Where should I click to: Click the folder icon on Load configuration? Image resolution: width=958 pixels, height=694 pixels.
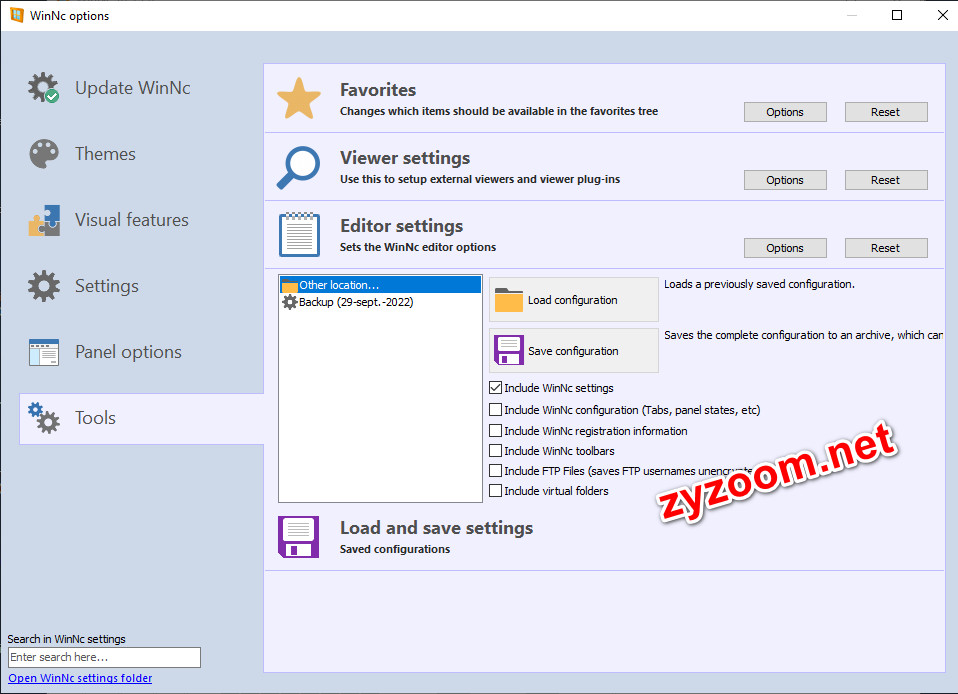508,300
